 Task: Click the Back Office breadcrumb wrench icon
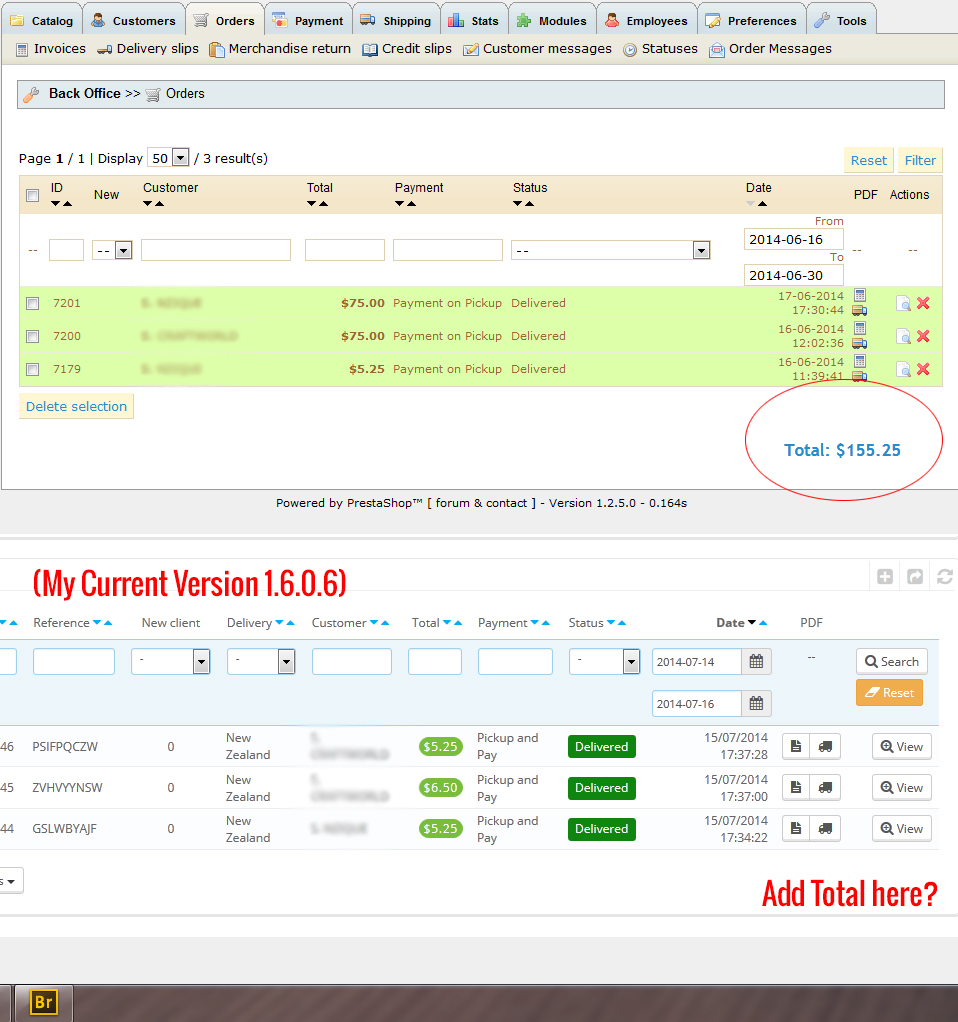point(31,95)
